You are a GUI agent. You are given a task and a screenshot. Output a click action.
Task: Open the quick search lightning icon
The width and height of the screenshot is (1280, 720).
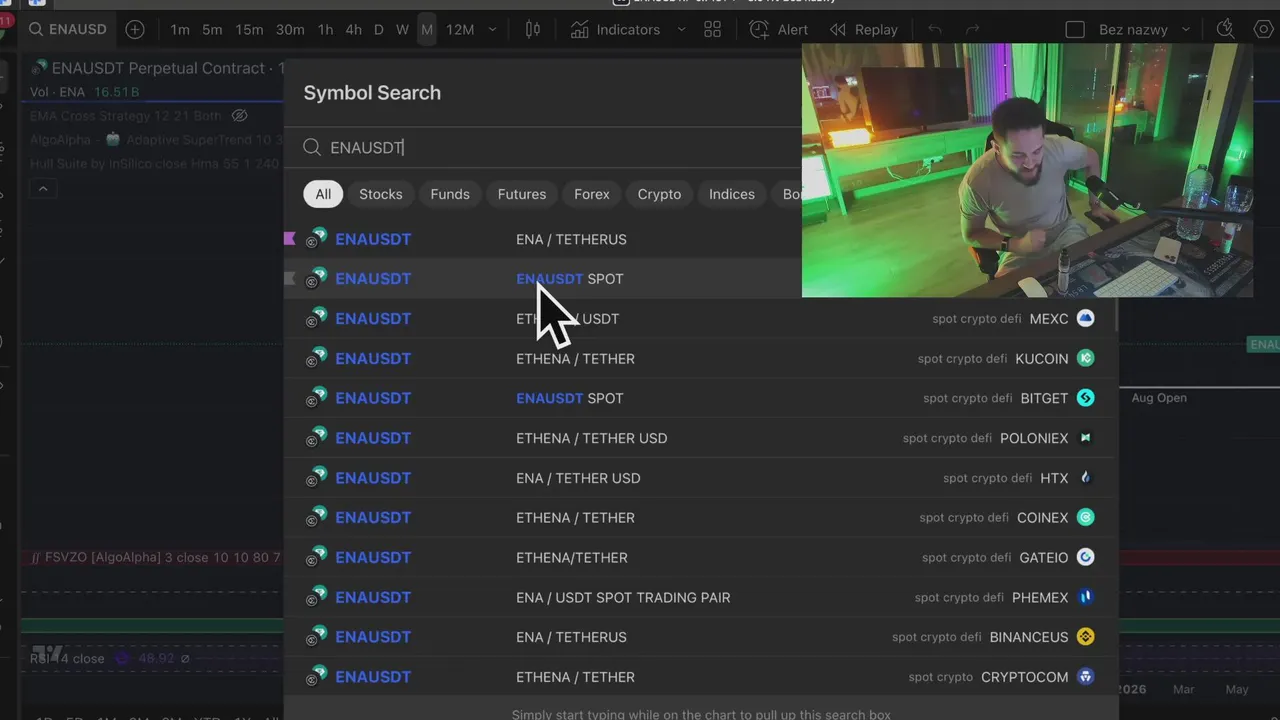pyautogui.click(x=1226, y=30)
